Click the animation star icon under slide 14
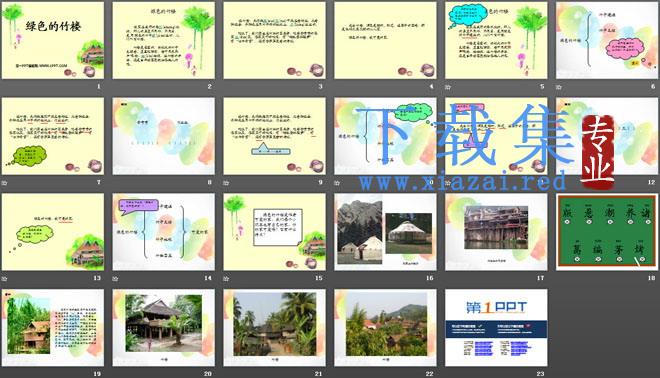Image resolution: width=660 pixels, height=378 pixels. tap(115, 278)
